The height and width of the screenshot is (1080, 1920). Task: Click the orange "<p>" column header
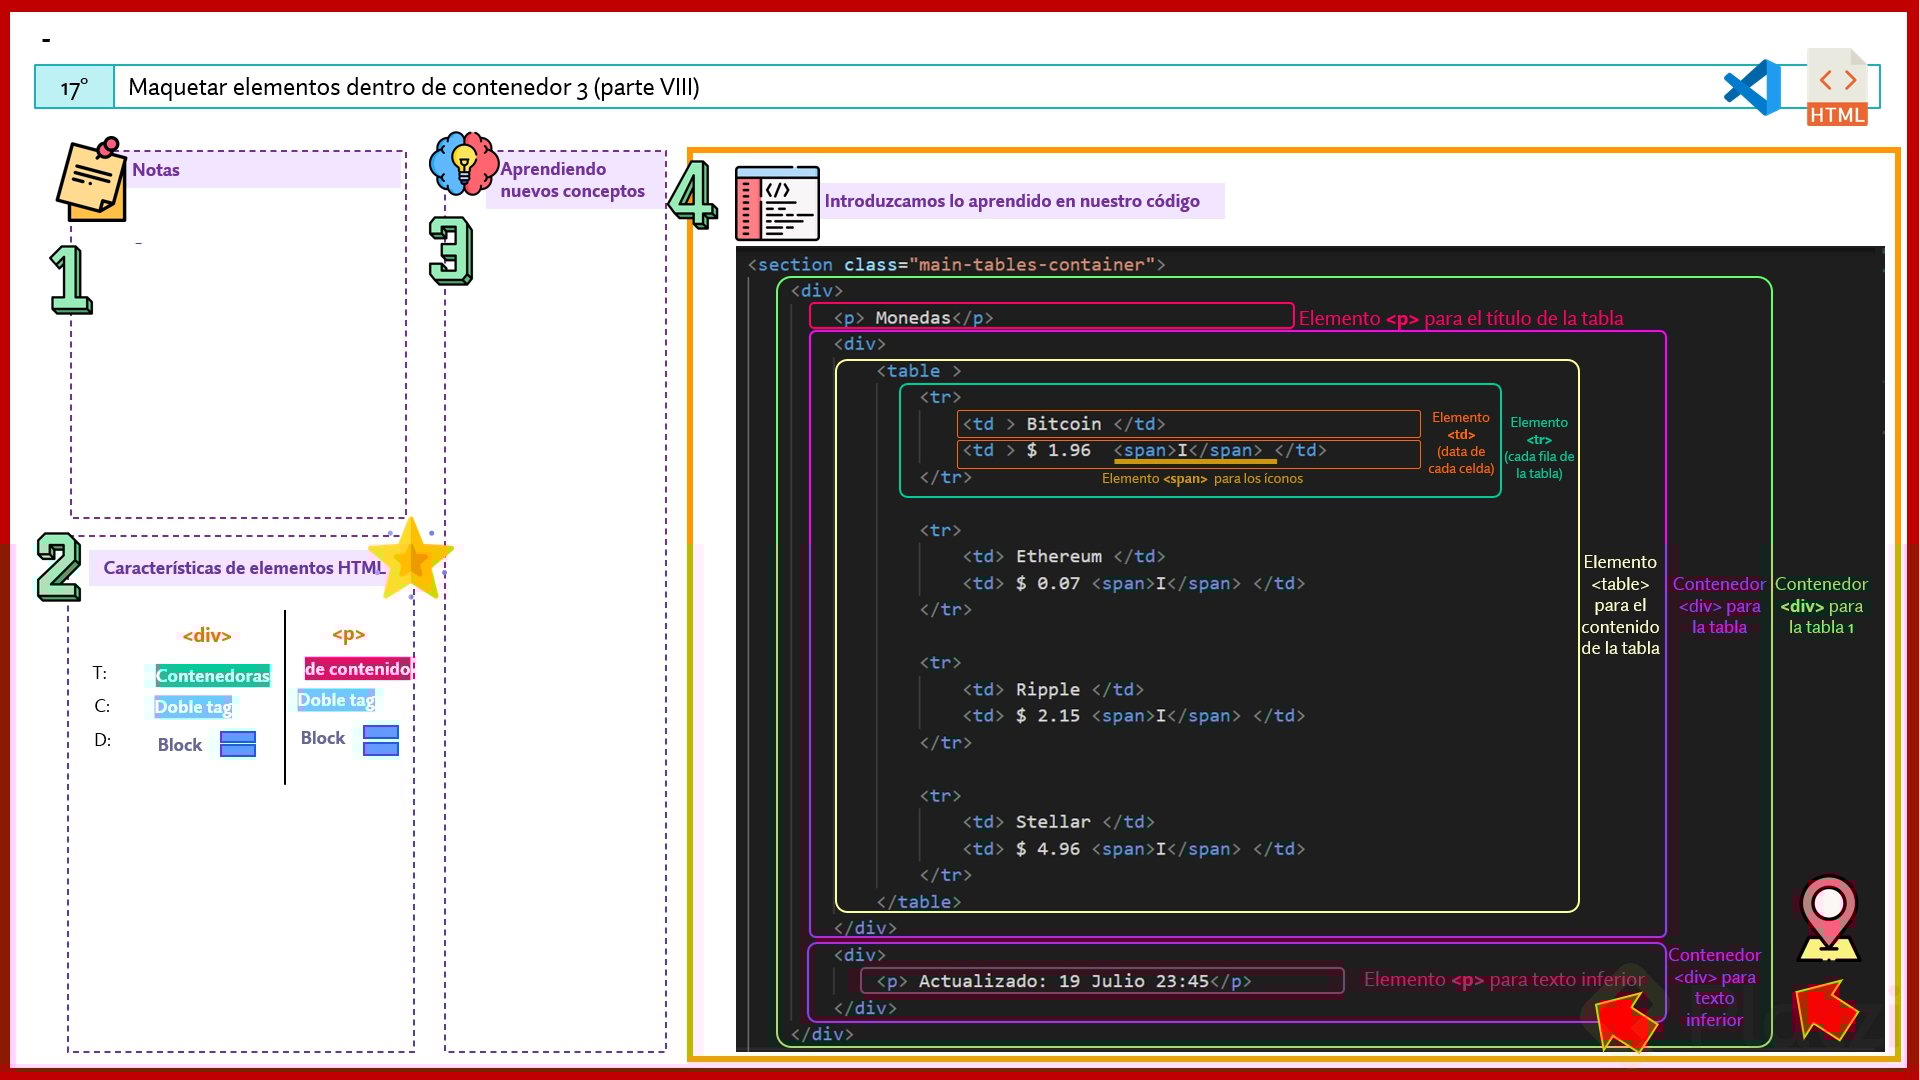tap(349, 634)
